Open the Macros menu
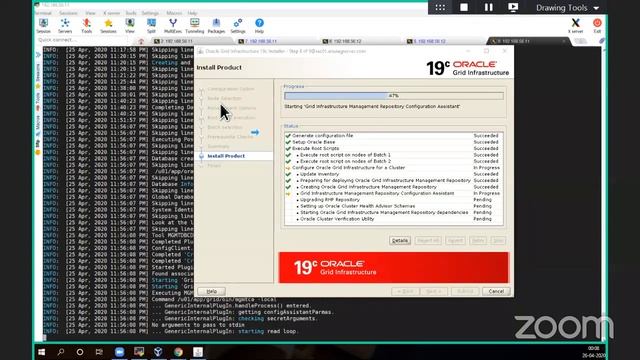The height and width of the screenshot is (360, 640). pos(174,13)
